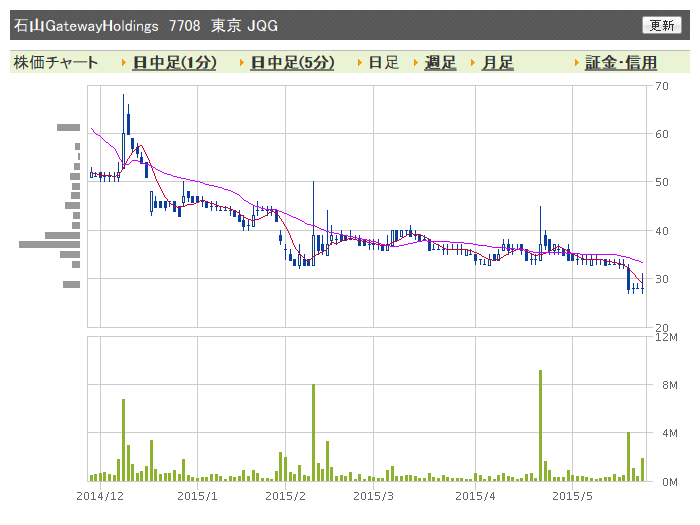Click the 2015/3 date axis label

point(373,496)
